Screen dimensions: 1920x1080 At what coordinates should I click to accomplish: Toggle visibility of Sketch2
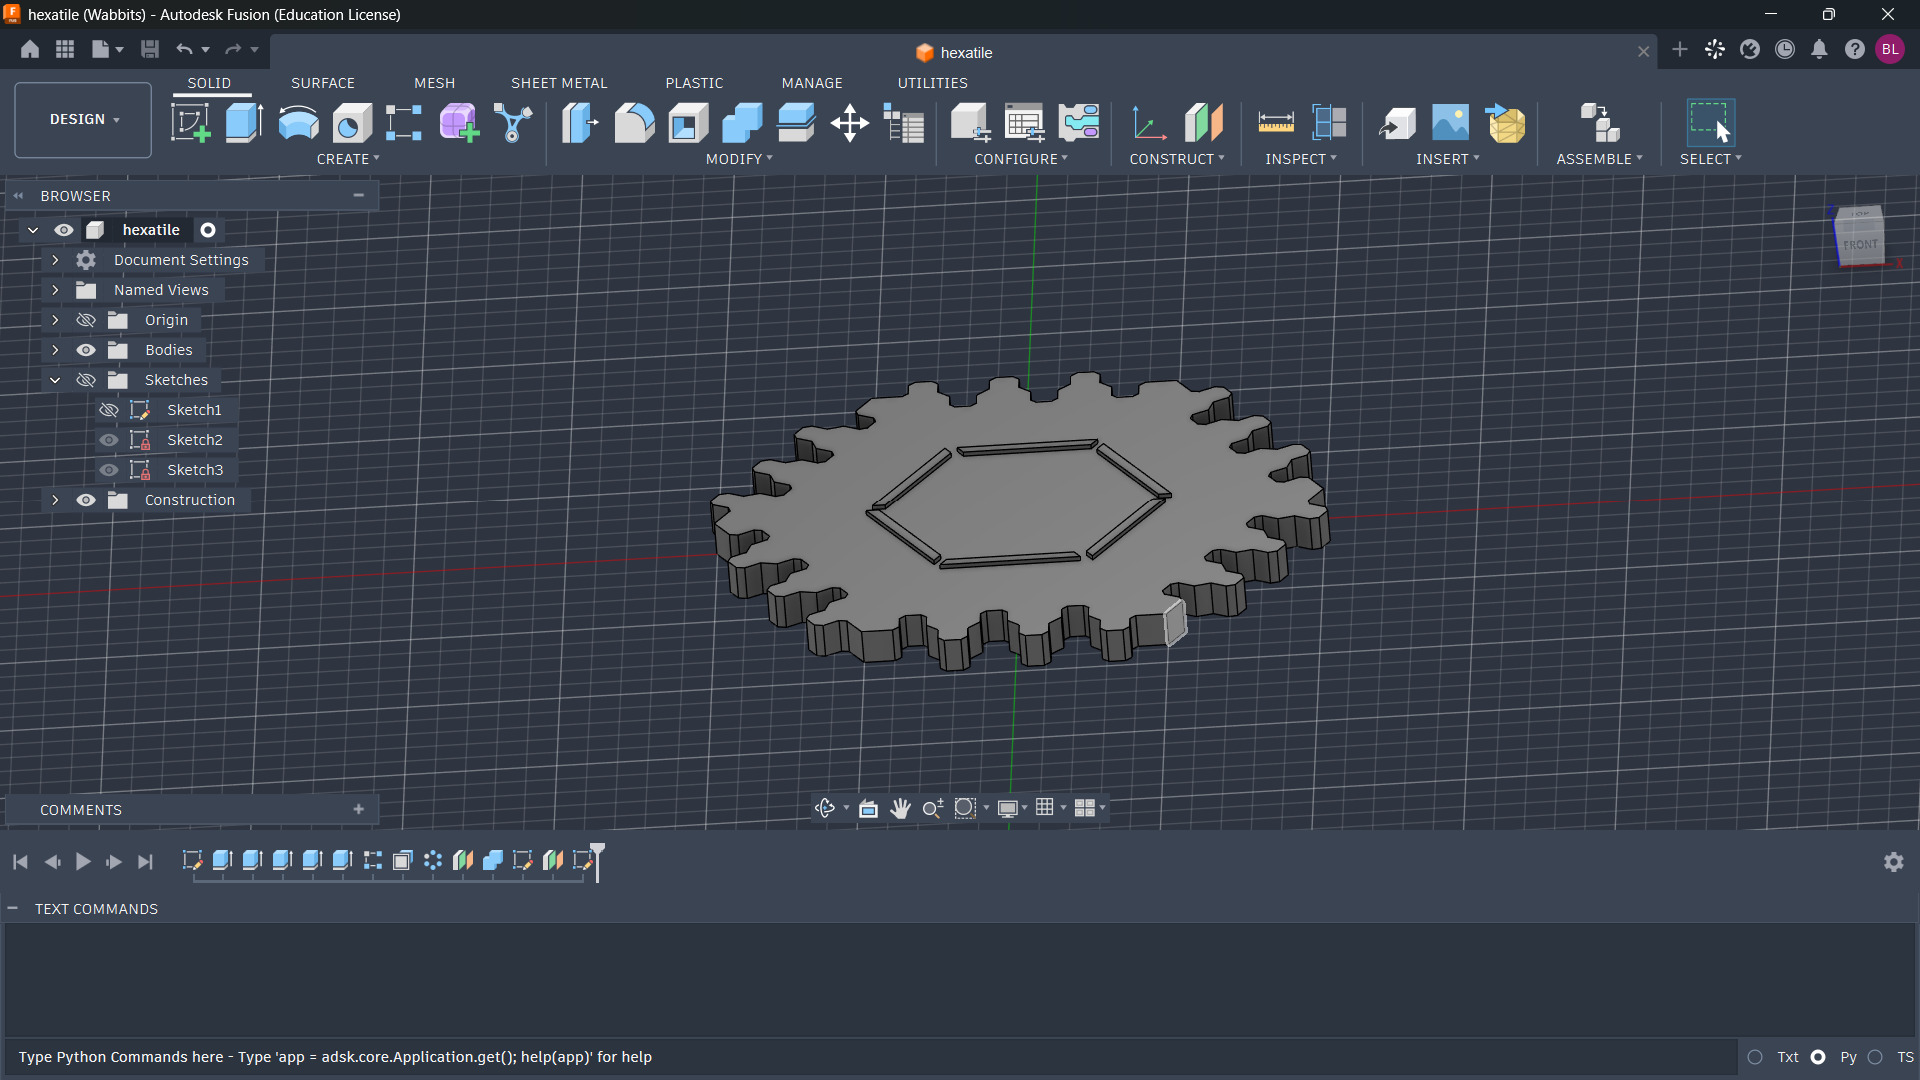coord(109,440)
